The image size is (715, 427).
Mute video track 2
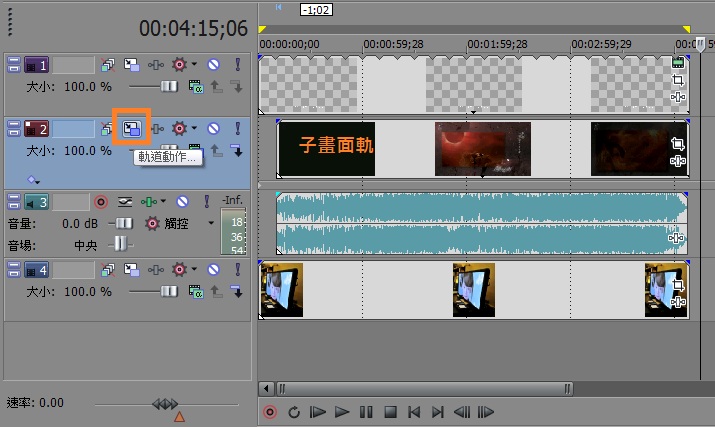(213, 129)
